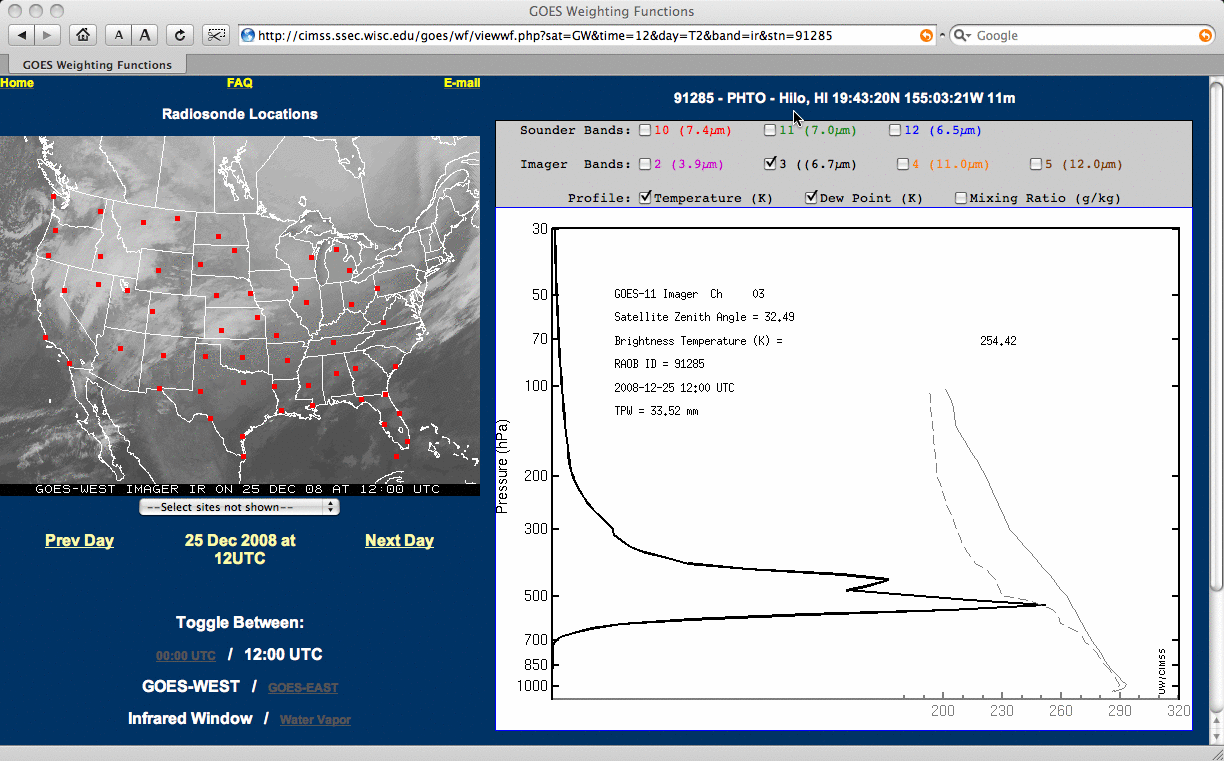Check Imager band 5 (12.0µm)
The width and height of the screenshot is (1224, 761).
(x=1036, y=164)
